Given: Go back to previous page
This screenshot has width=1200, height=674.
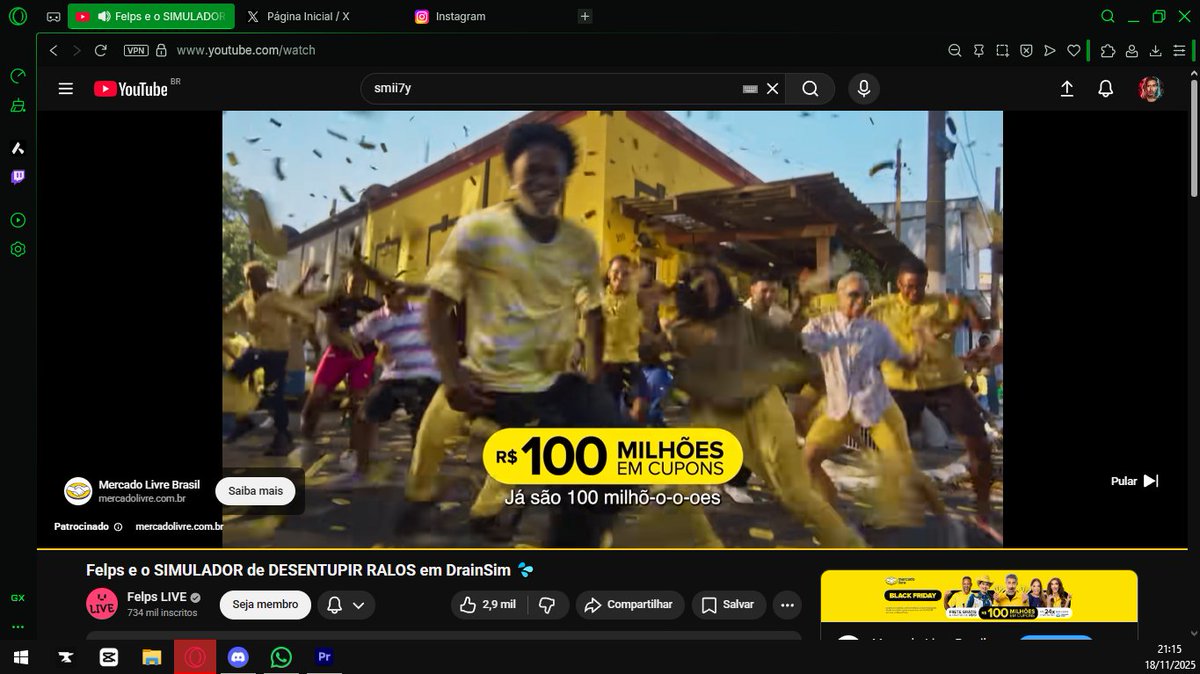Looking at the screenshot, I should (x=54, y=50).
